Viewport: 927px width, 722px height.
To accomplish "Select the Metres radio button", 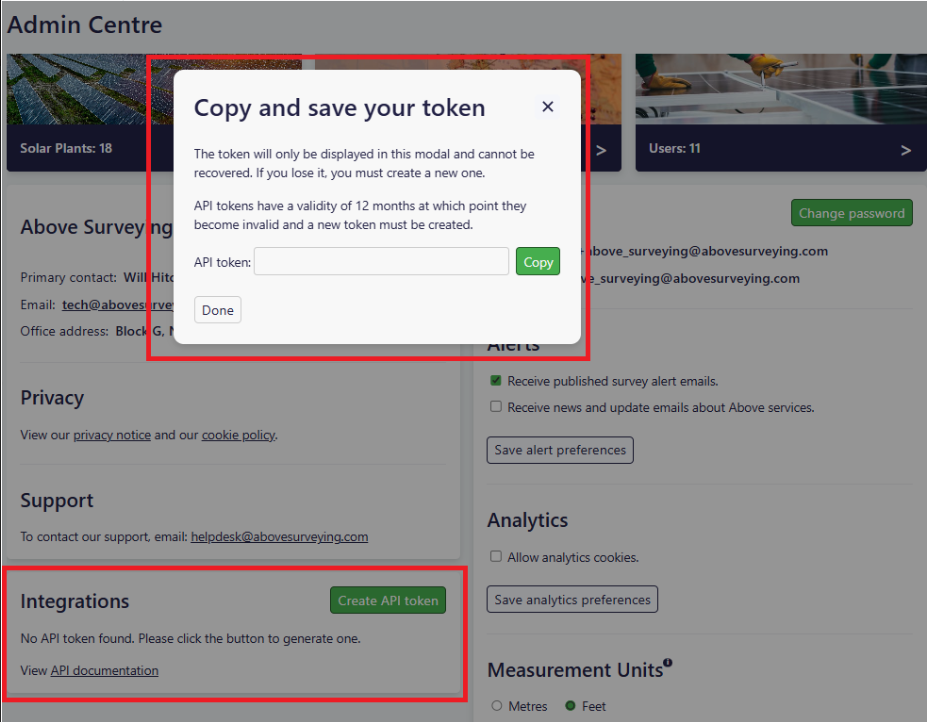I will pos(497,706).
